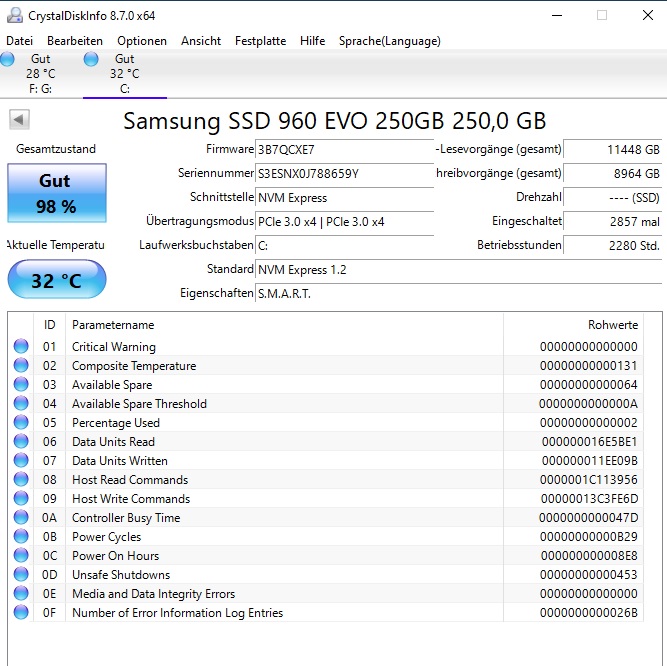Click the Gut 98 % health status button
This screenshot has height=666, width=667.
57,193
